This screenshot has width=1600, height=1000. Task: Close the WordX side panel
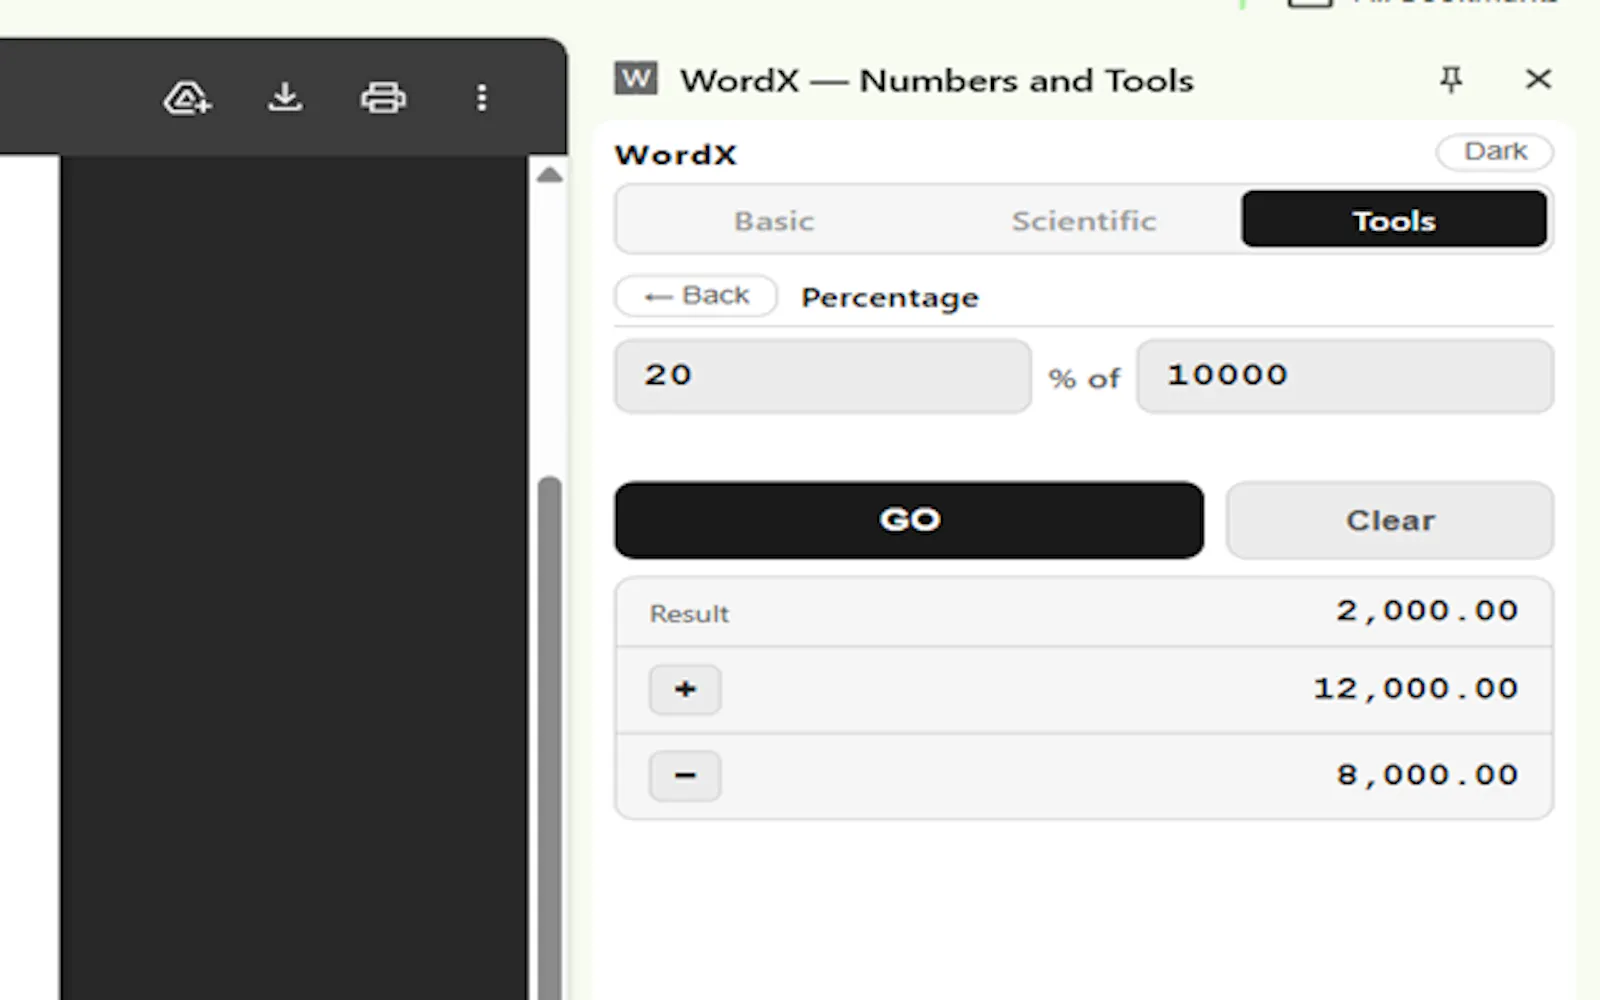1538,79
